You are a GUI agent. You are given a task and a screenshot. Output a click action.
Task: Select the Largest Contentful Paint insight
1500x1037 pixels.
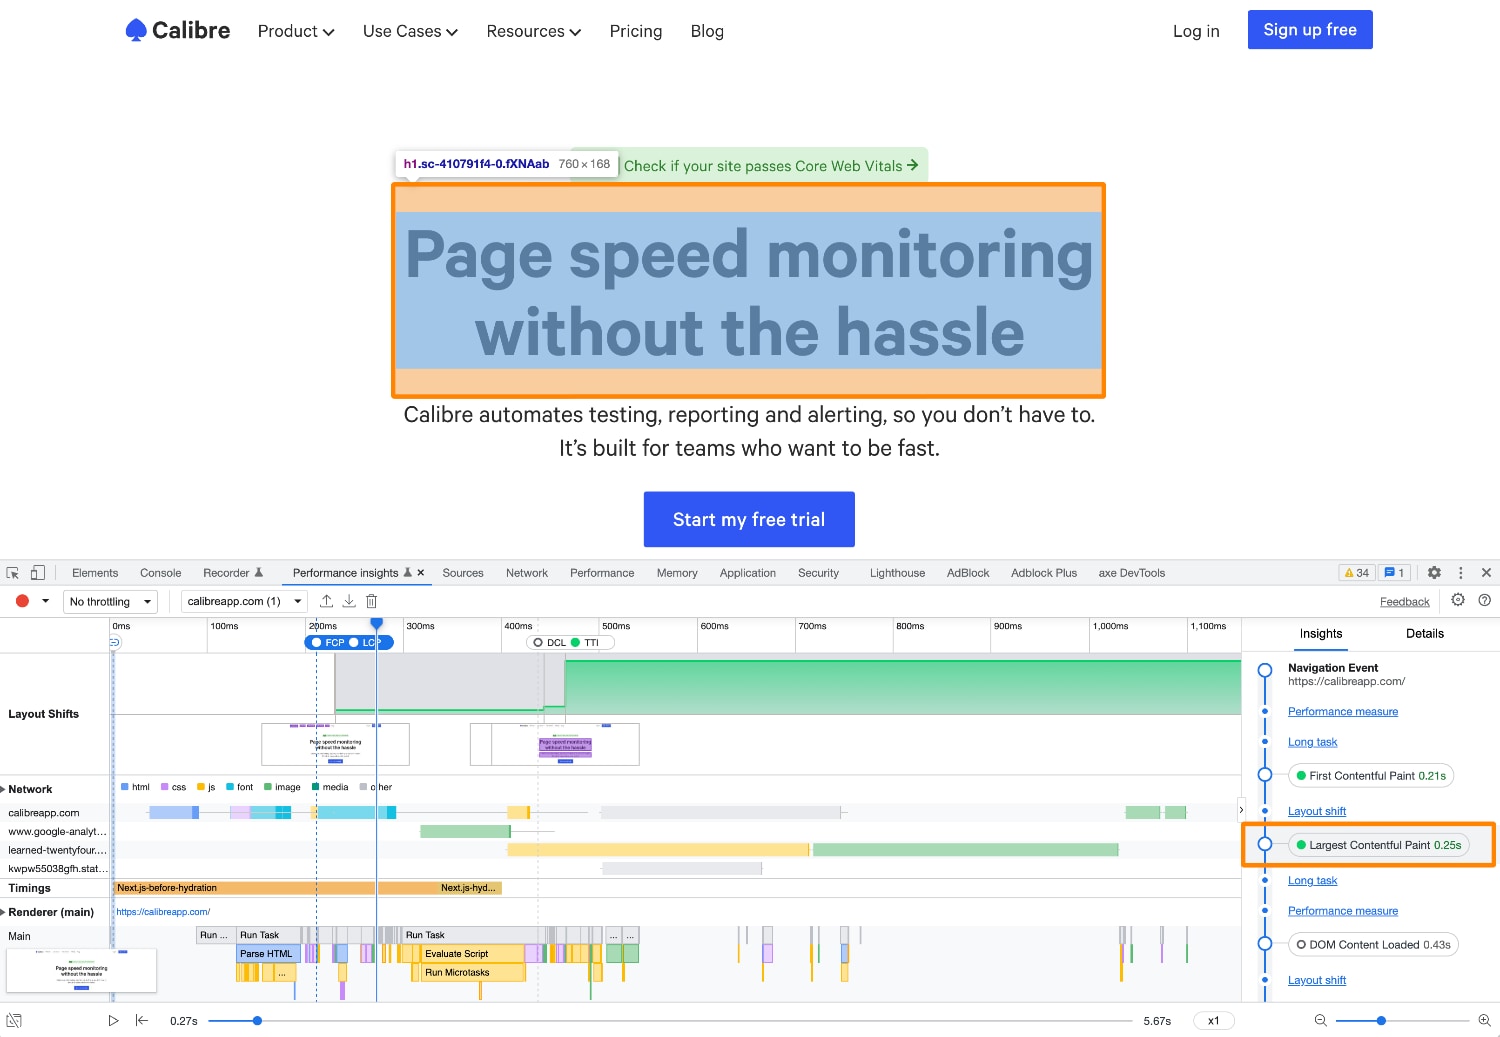pos(1380,844)
